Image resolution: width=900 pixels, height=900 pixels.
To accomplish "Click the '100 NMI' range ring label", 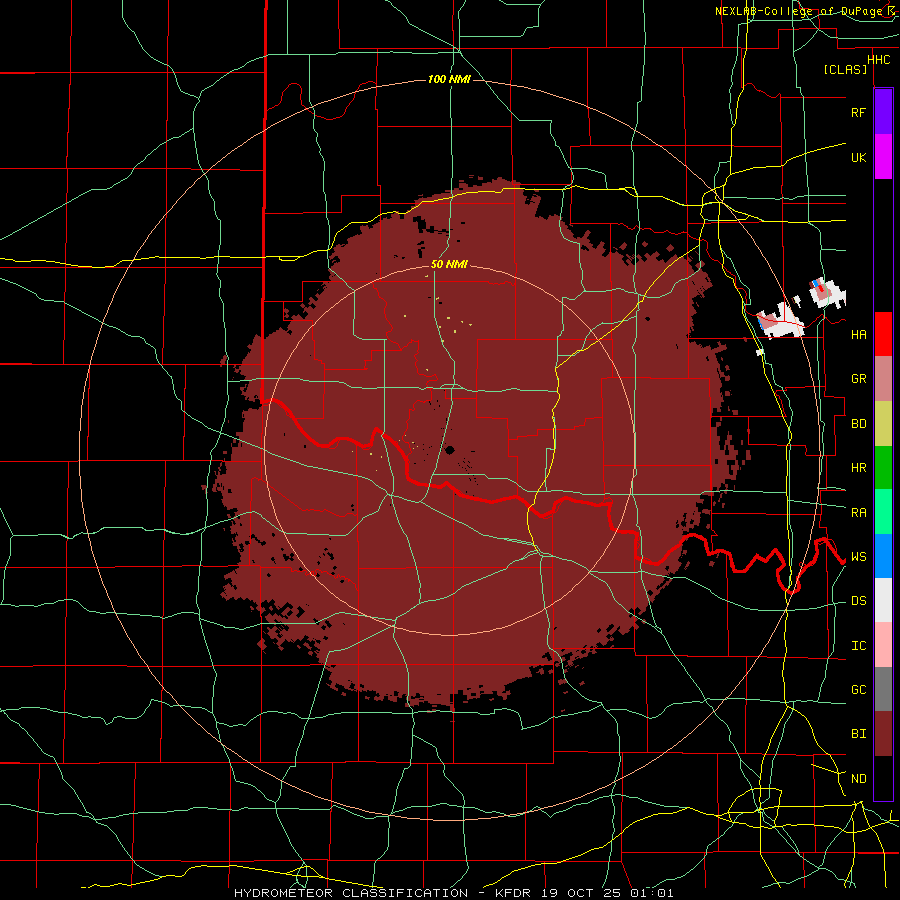I will [449, 79].
